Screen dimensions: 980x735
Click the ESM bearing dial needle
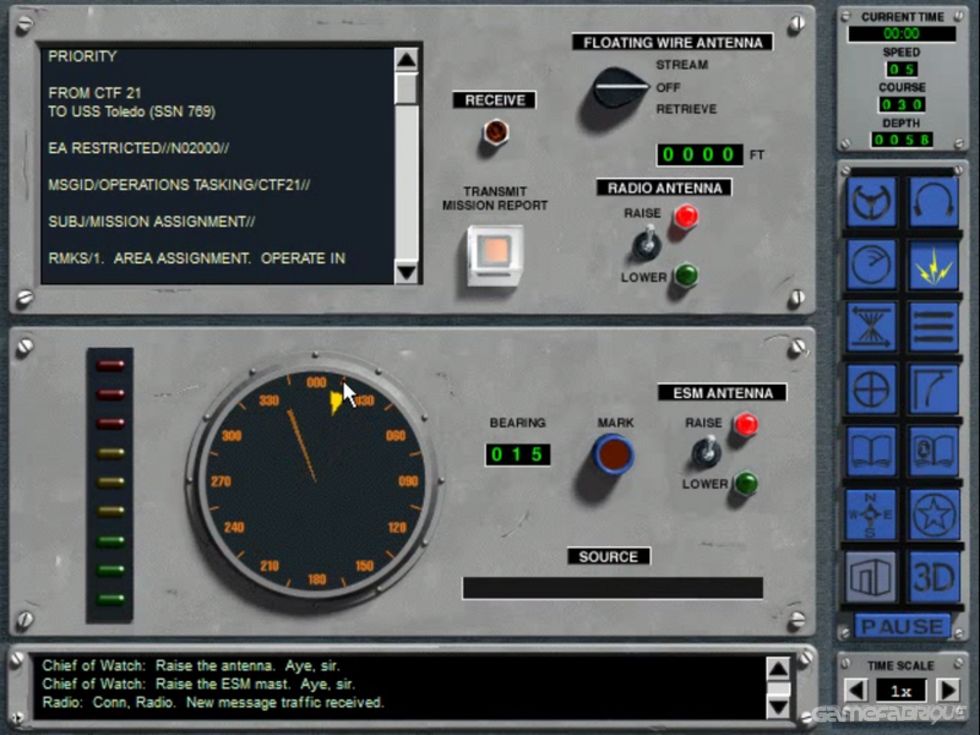(302, 446)
